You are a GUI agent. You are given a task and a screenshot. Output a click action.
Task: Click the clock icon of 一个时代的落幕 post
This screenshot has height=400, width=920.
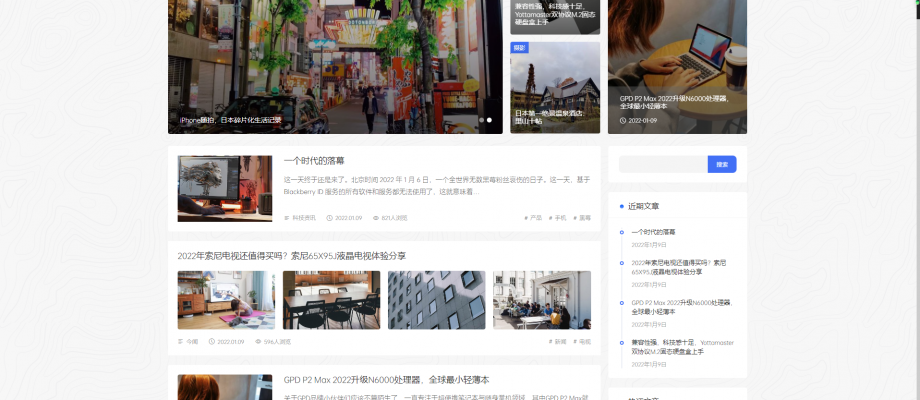329,218
